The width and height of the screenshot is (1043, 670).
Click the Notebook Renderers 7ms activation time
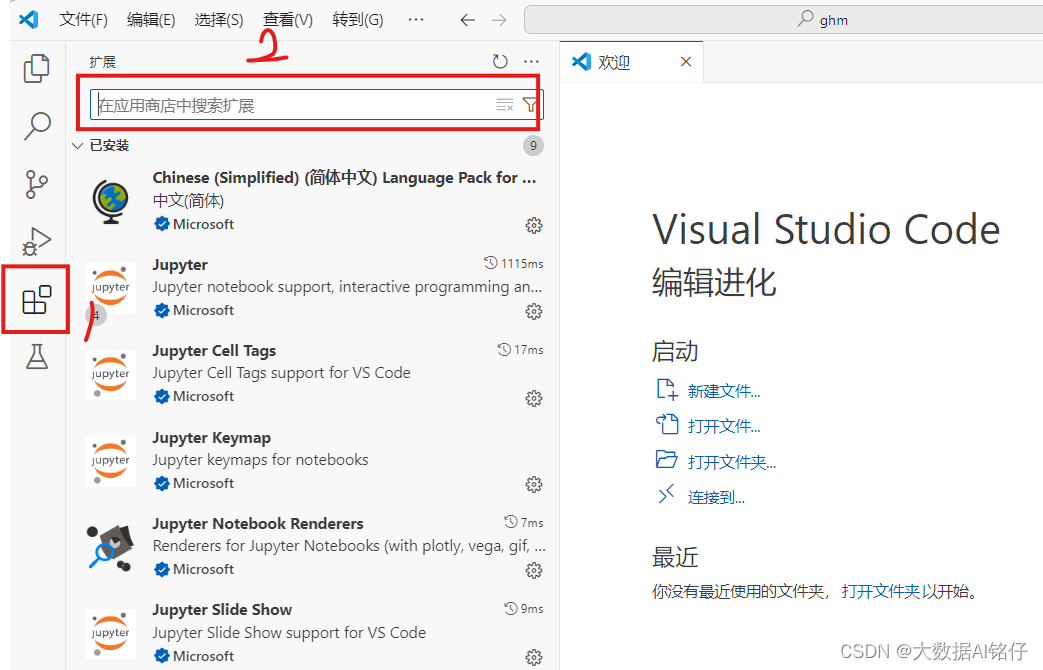coord(523,522)
